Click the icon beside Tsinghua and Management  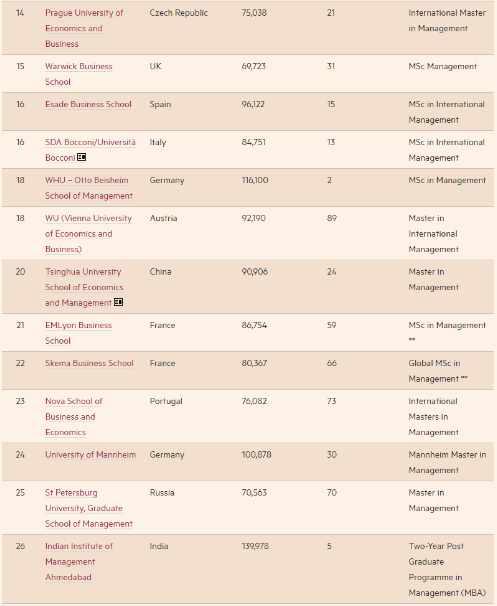pyautogui.click(x=118, y=302)
